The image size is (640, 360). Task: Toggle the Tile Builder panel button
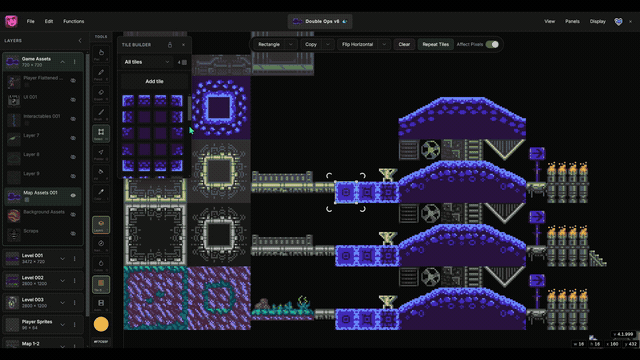click(101, 284)
